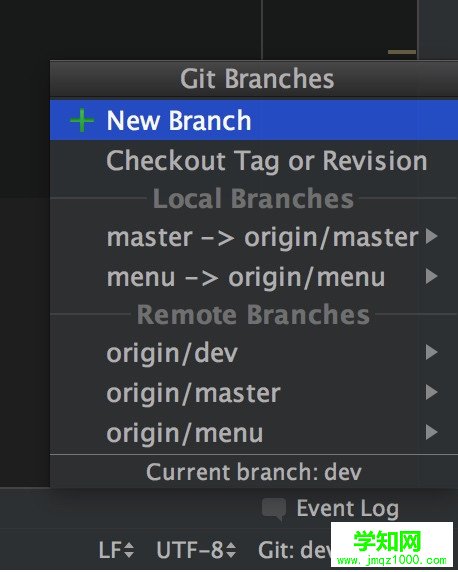Select the New Branch menu entry
The width and height of the screenshot is (458, 572).
point(254,120)
